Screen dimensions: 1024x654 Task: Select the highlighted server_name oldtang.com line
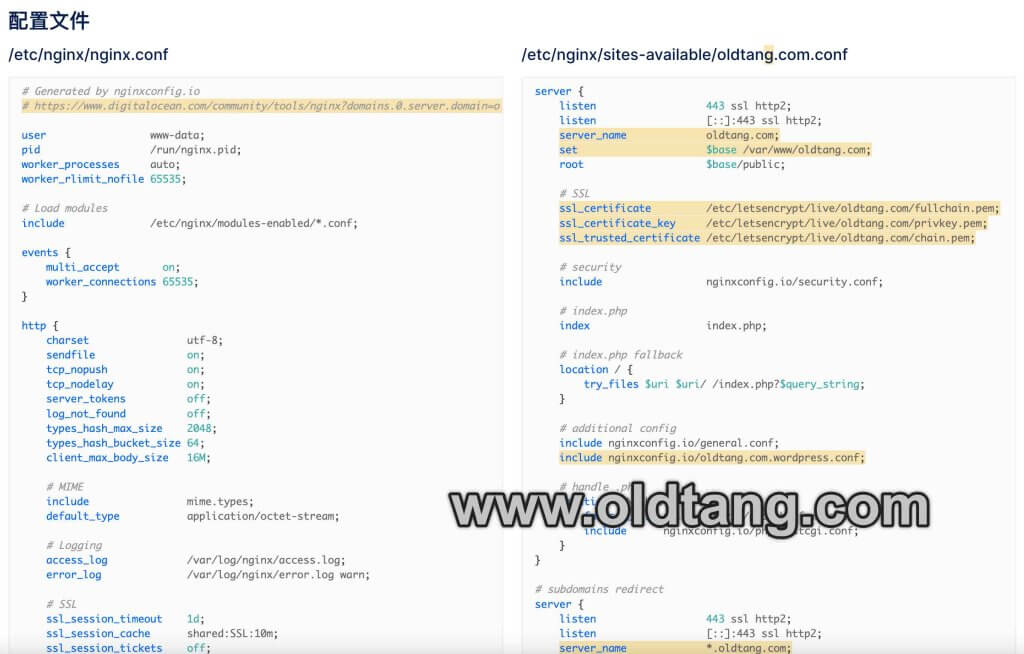[x=668, y=135]
